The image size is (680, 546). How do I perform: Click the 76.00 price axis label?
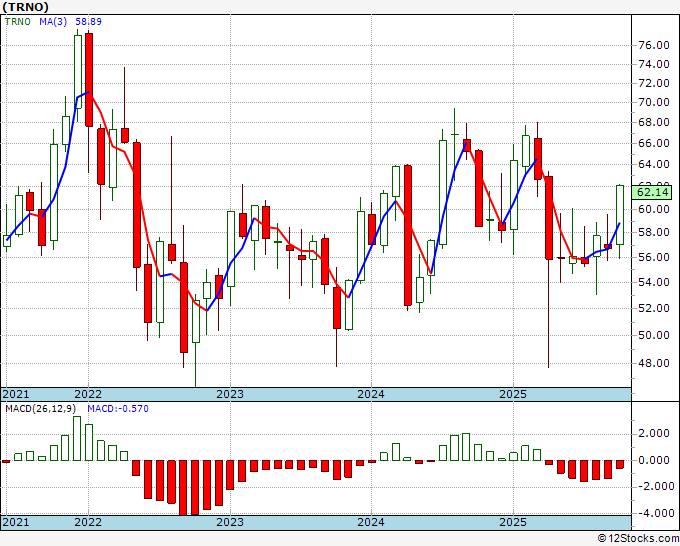coord(654,45)
